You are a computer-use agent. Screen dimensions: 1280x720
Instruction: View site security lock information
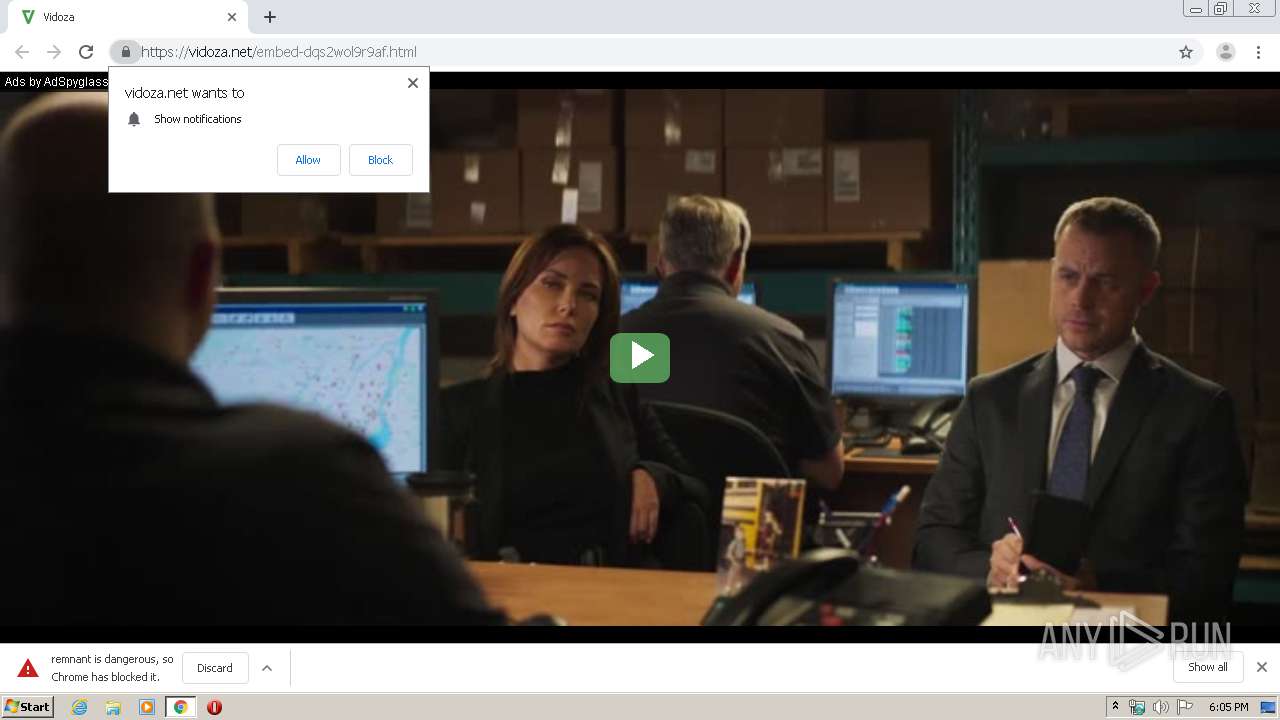click(125, 52)
